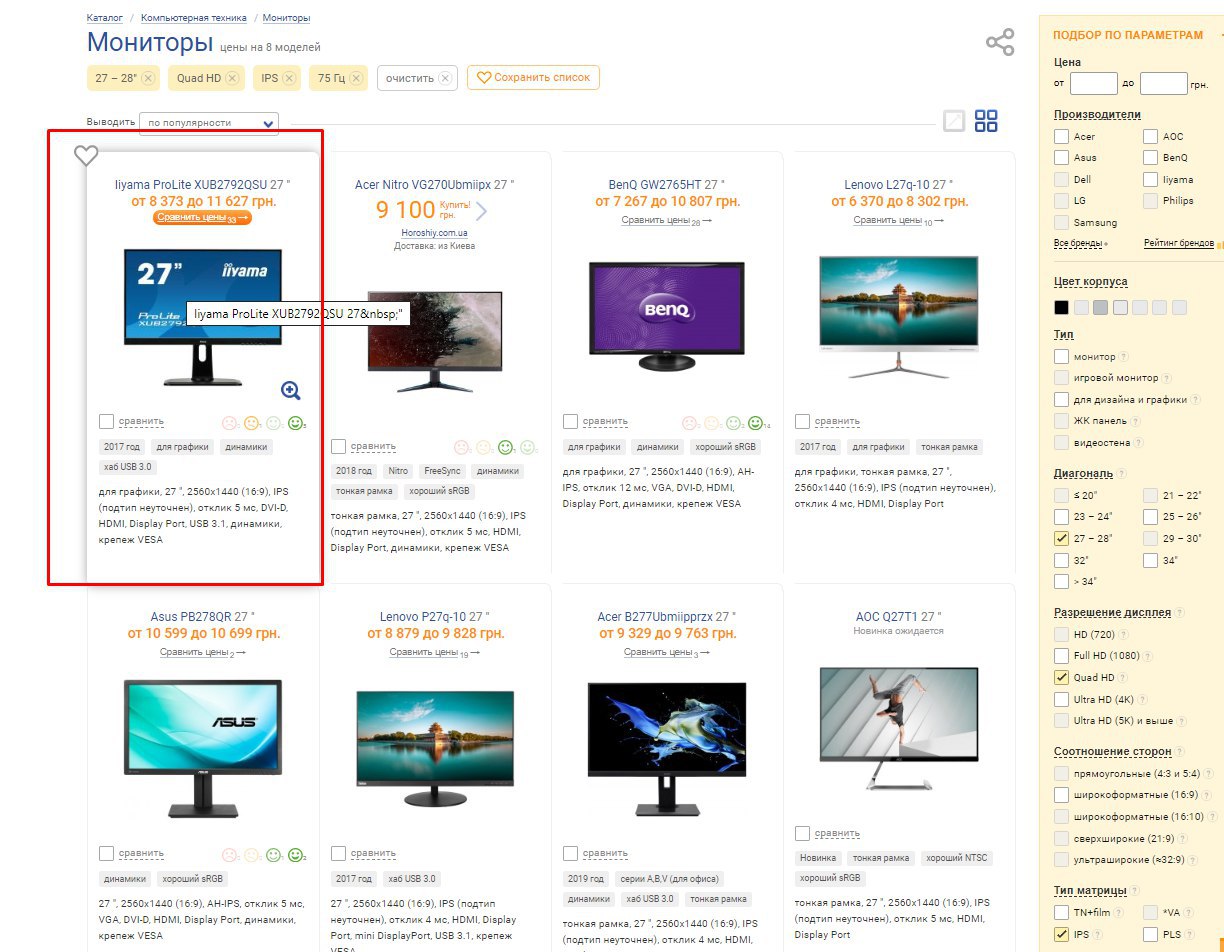
Task: Expand the Производители filter section
Action: click(x=1097, y=114)
